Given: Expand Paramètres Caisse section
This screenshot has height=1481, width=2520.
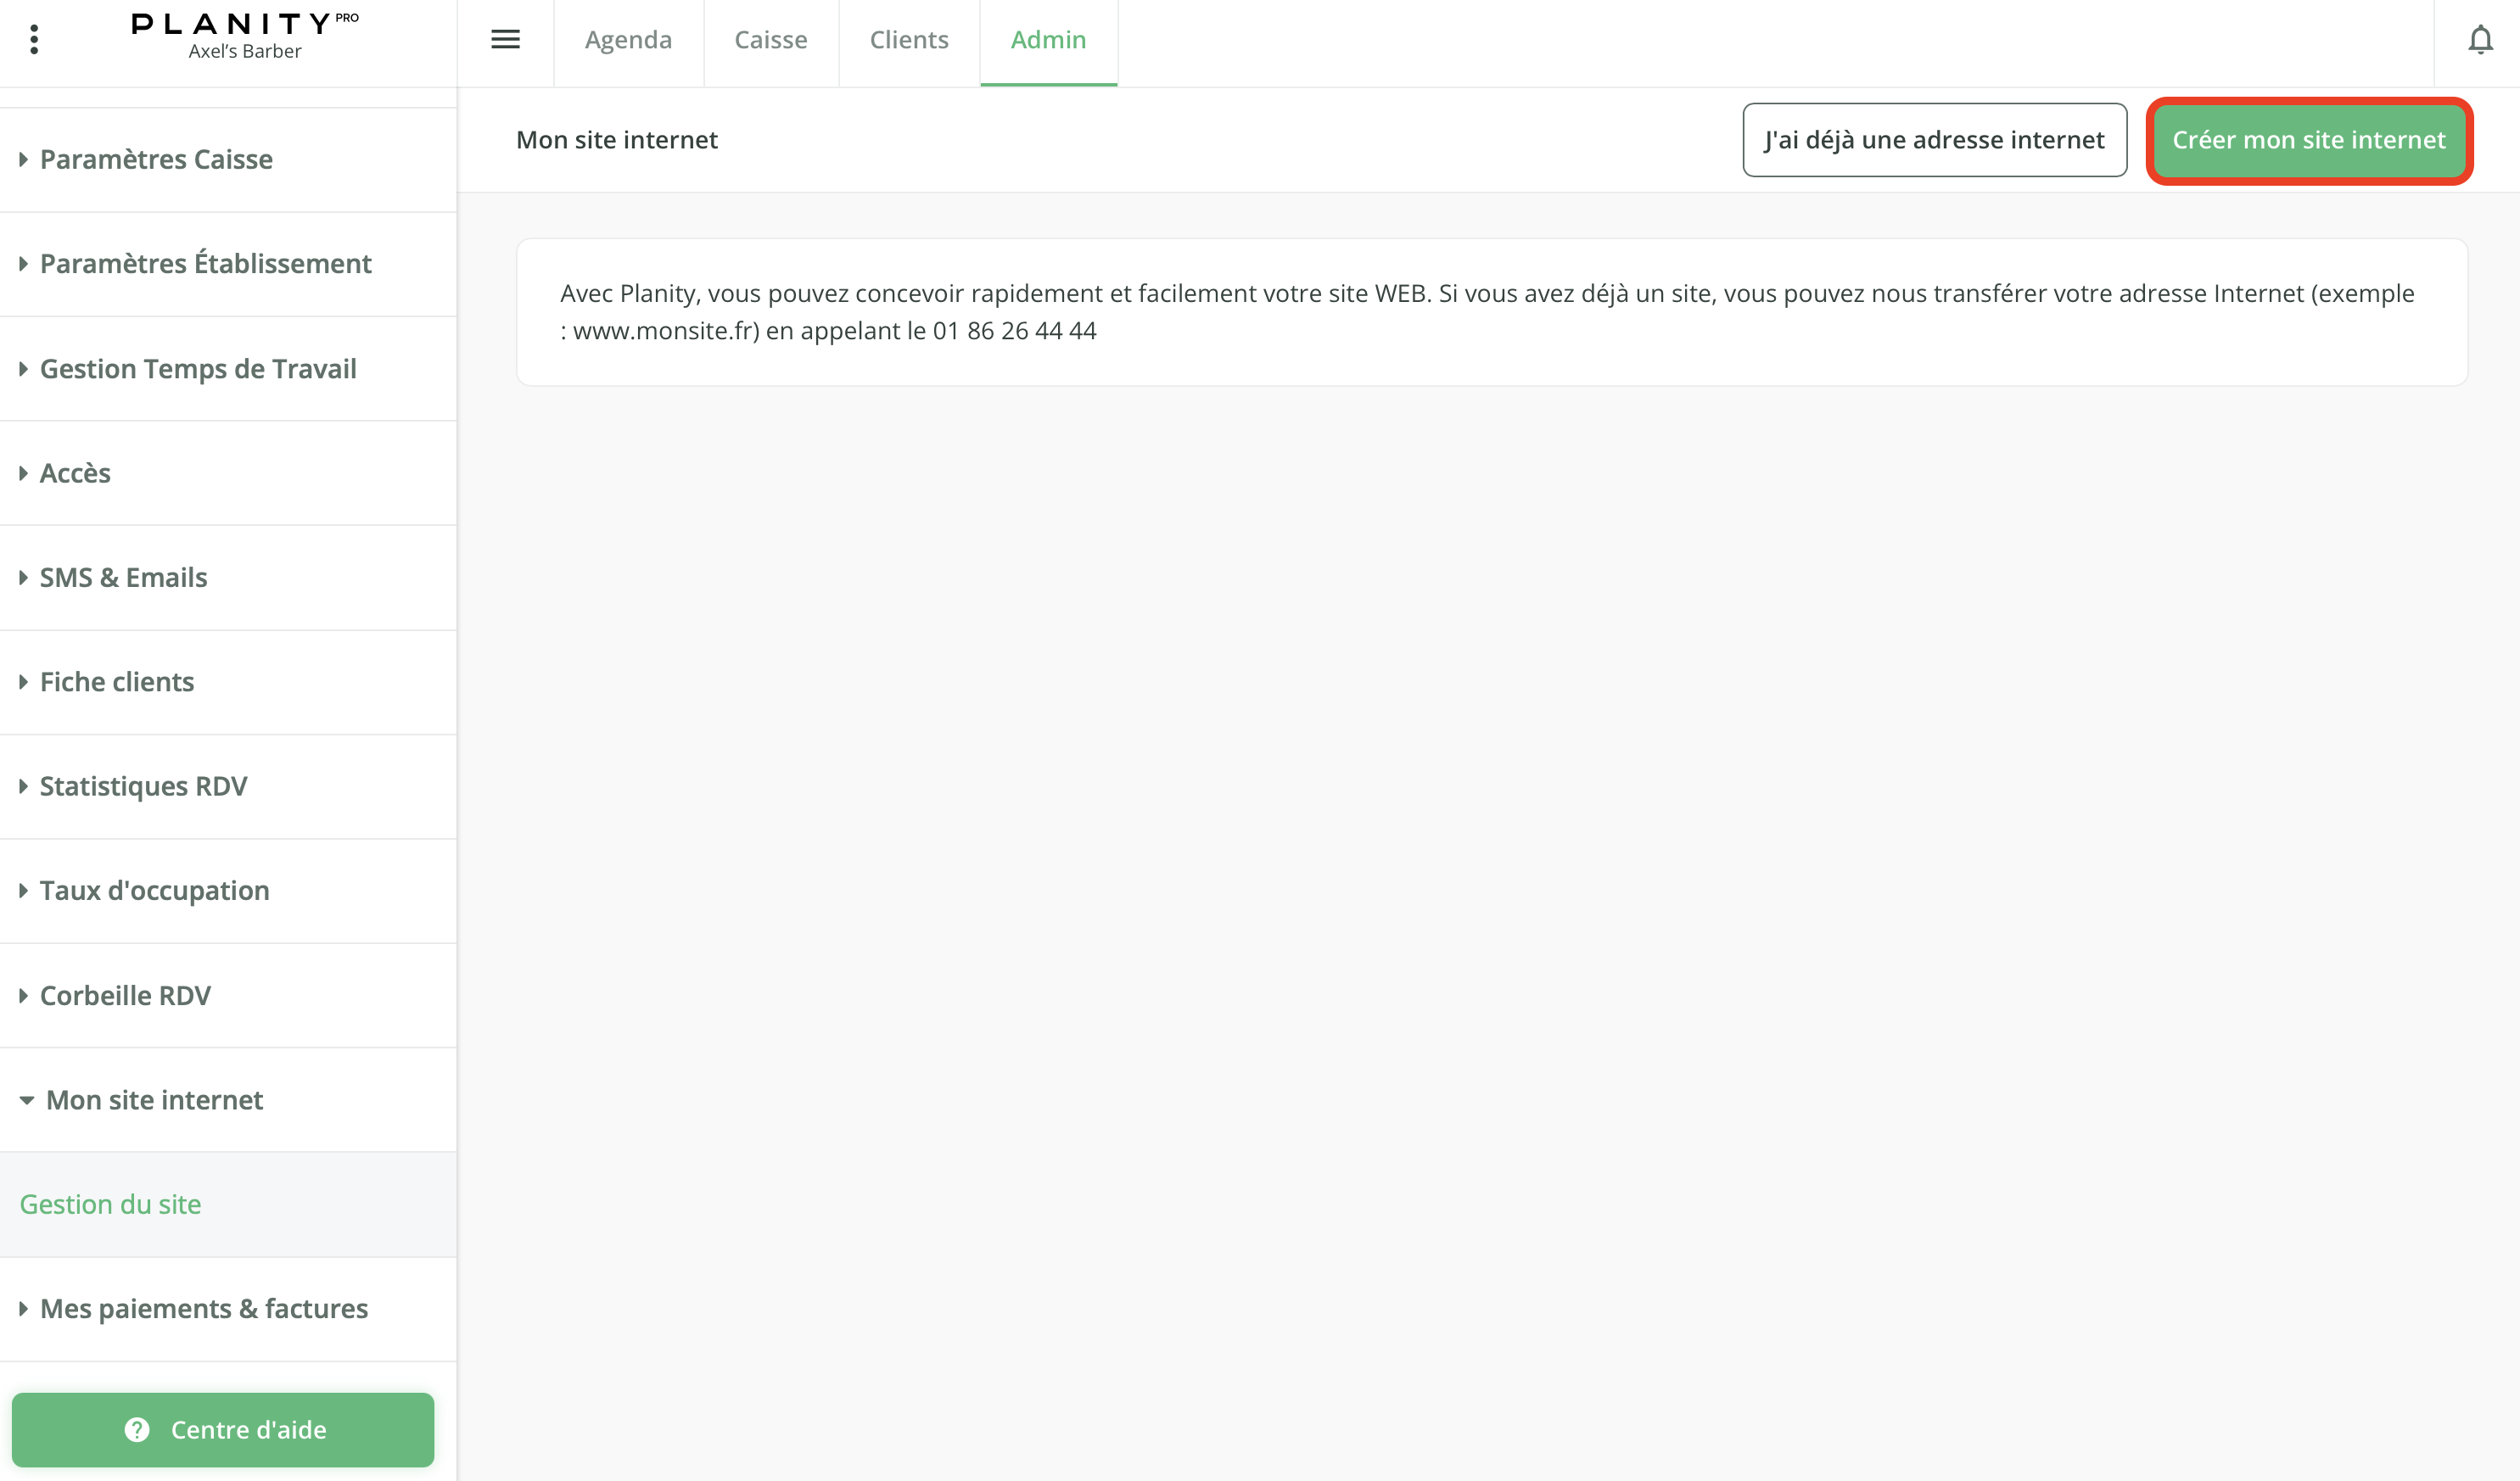Looking at the screenshot, I should [x=156, y=159].
